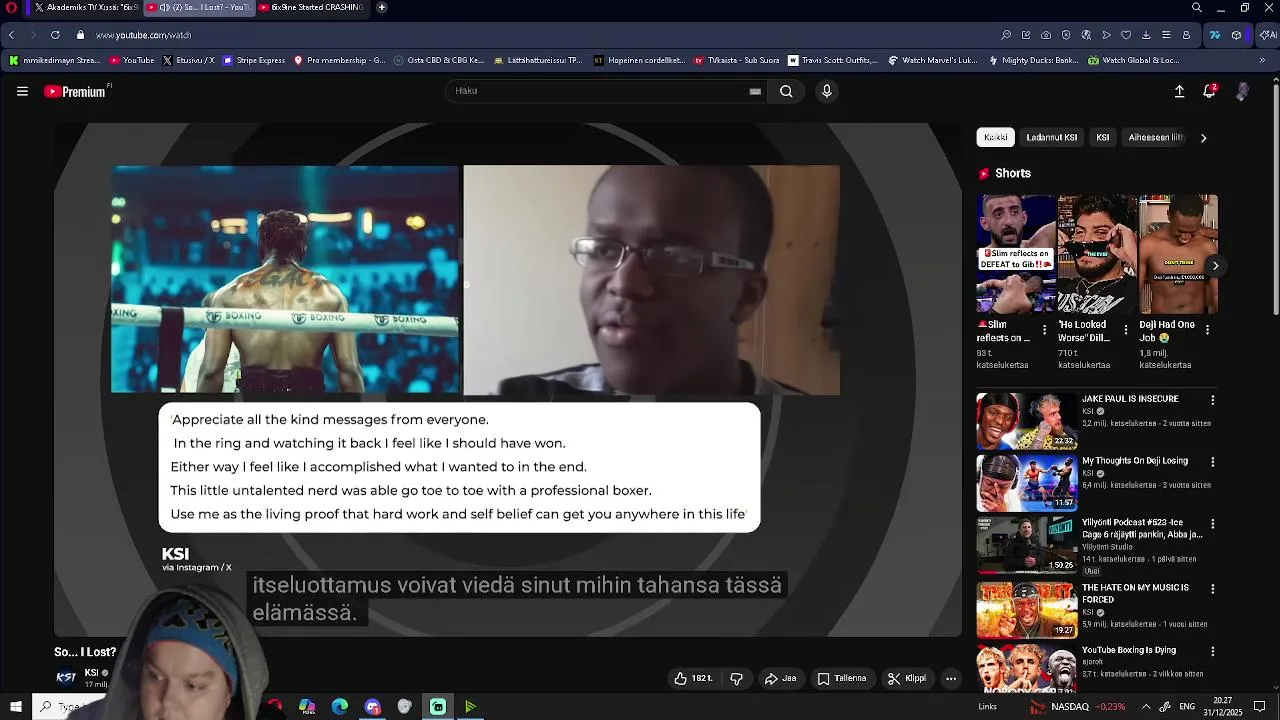Open the ENG language indicator in taskbar
Screen dimensions: 1280x720
tap(1187, 707)
